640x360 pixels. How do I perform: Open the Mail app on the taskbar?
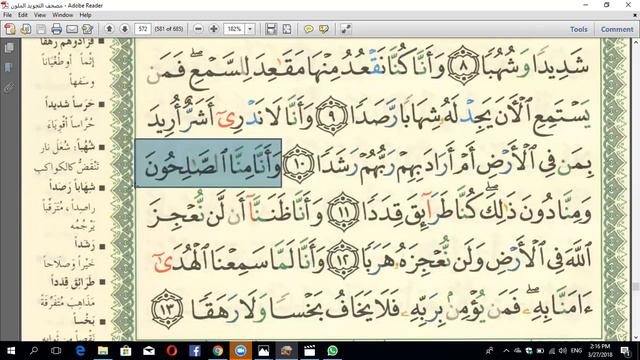[x=149, y=351]
